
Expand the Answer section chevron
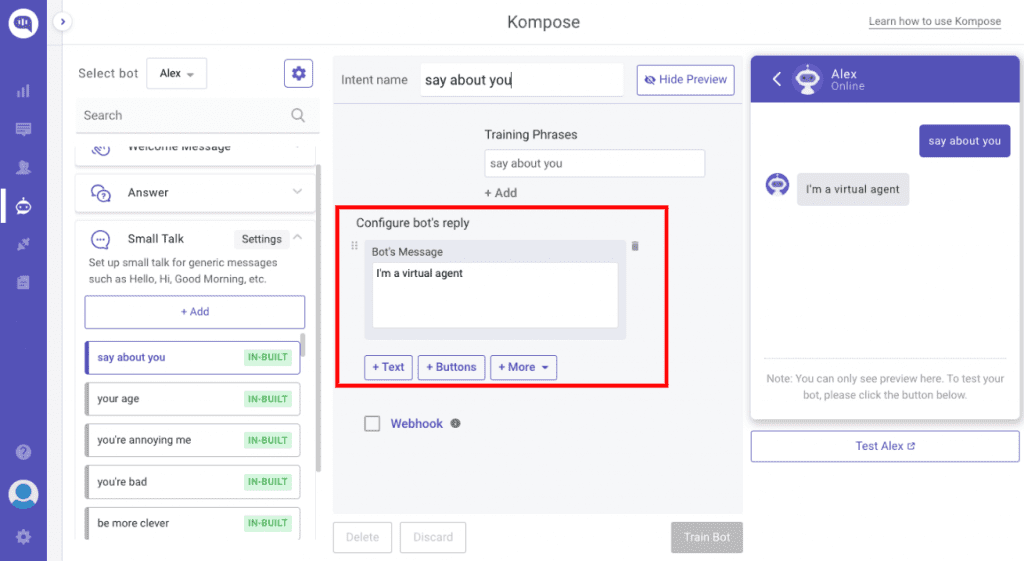[297, 192]
